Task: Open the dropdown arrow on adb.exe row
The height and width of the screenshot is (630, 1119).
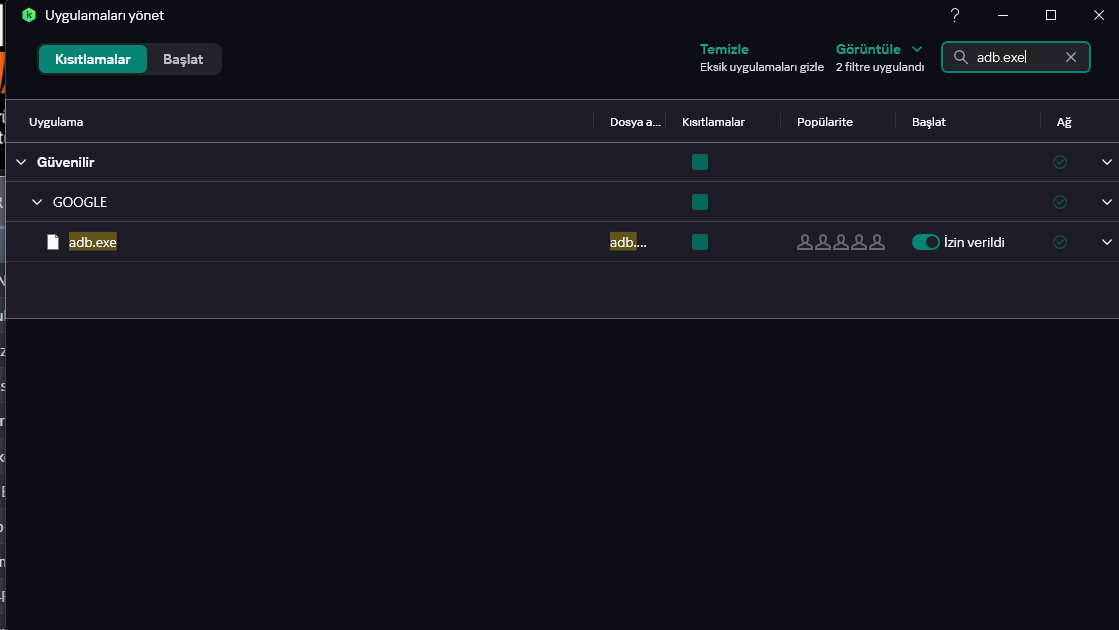Action: coord(1107,242)
